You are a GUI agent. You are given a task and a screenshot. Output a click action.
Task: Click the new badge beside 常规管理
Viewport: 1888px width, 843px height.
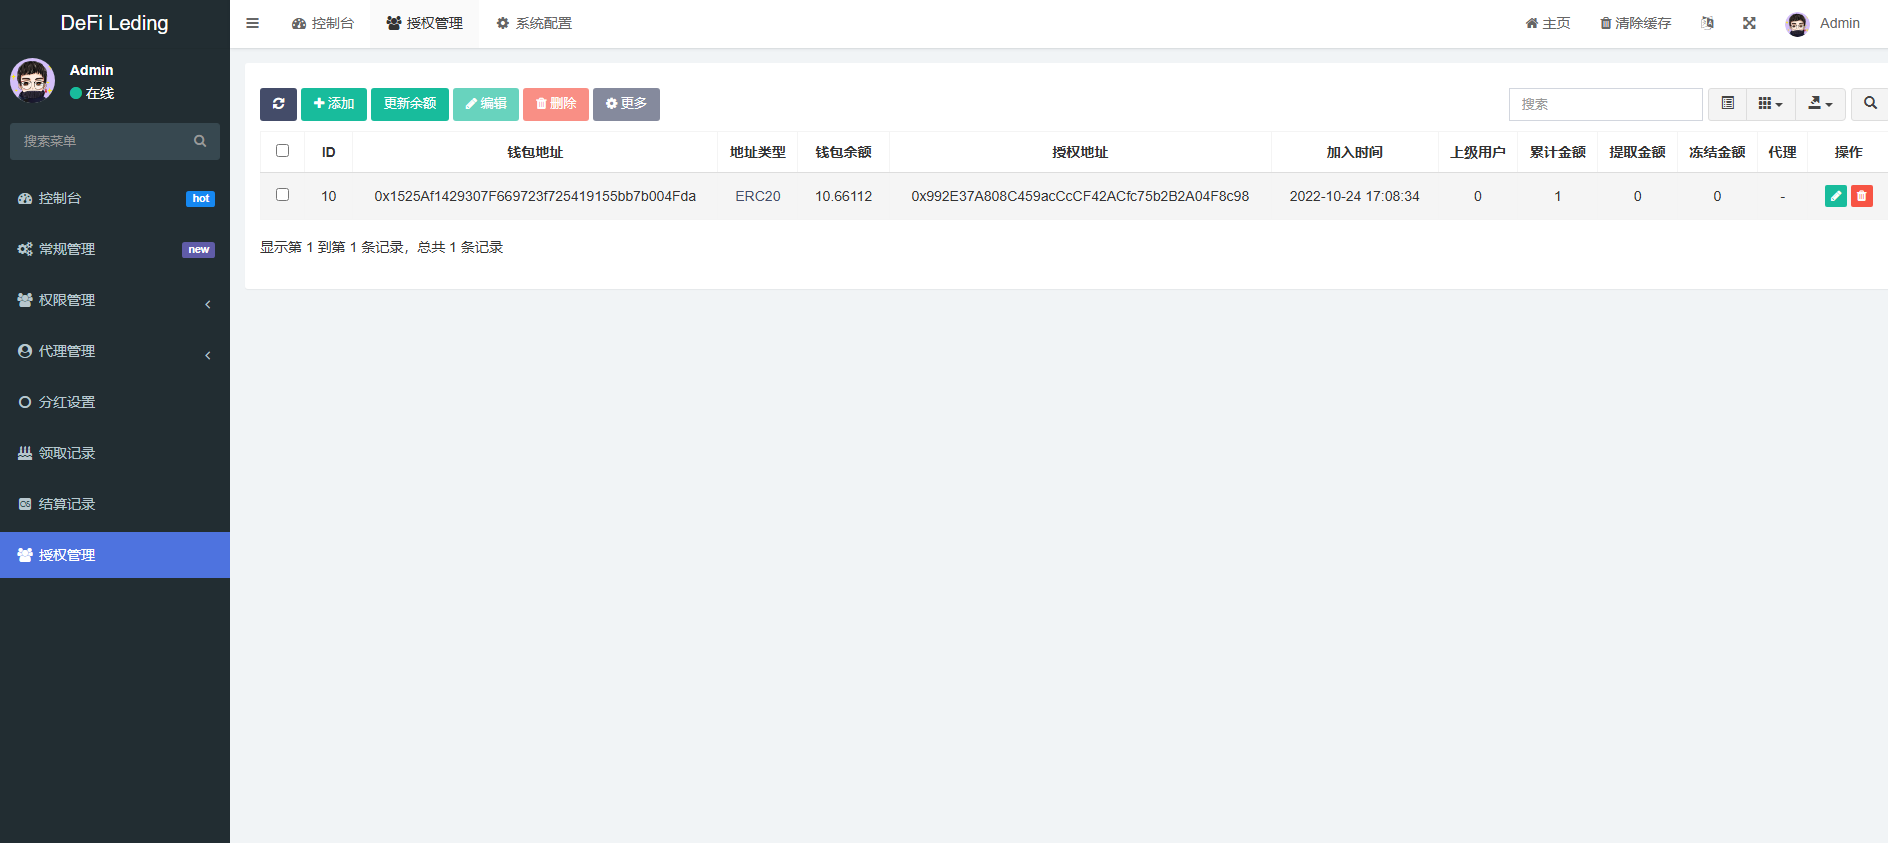[199, 249]
